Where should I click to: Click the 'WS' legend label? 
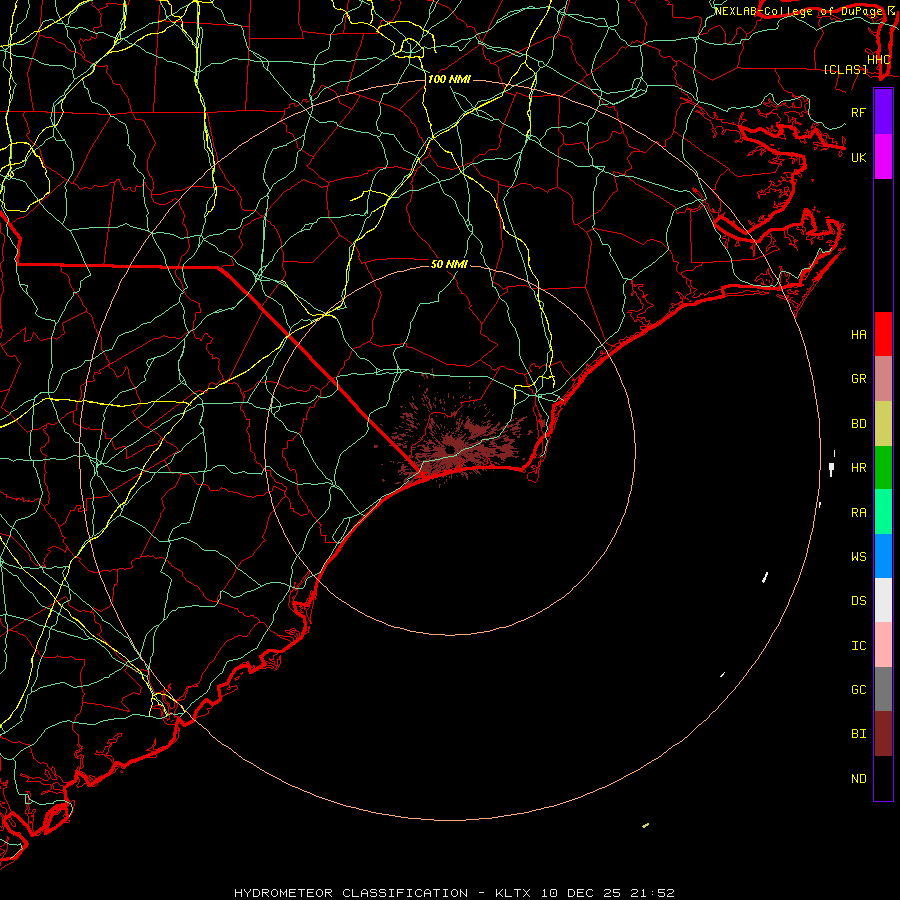pos(859,556)
